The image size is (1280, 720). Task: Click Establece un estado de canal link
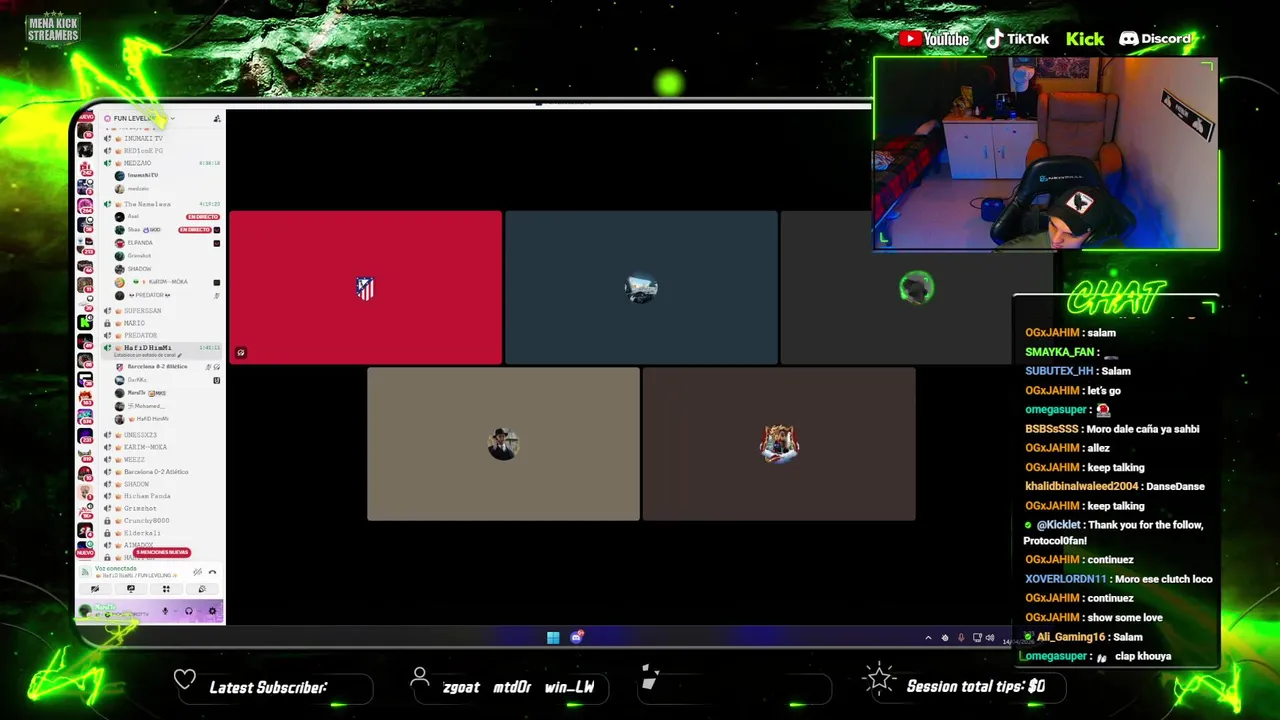coord(146,355)
